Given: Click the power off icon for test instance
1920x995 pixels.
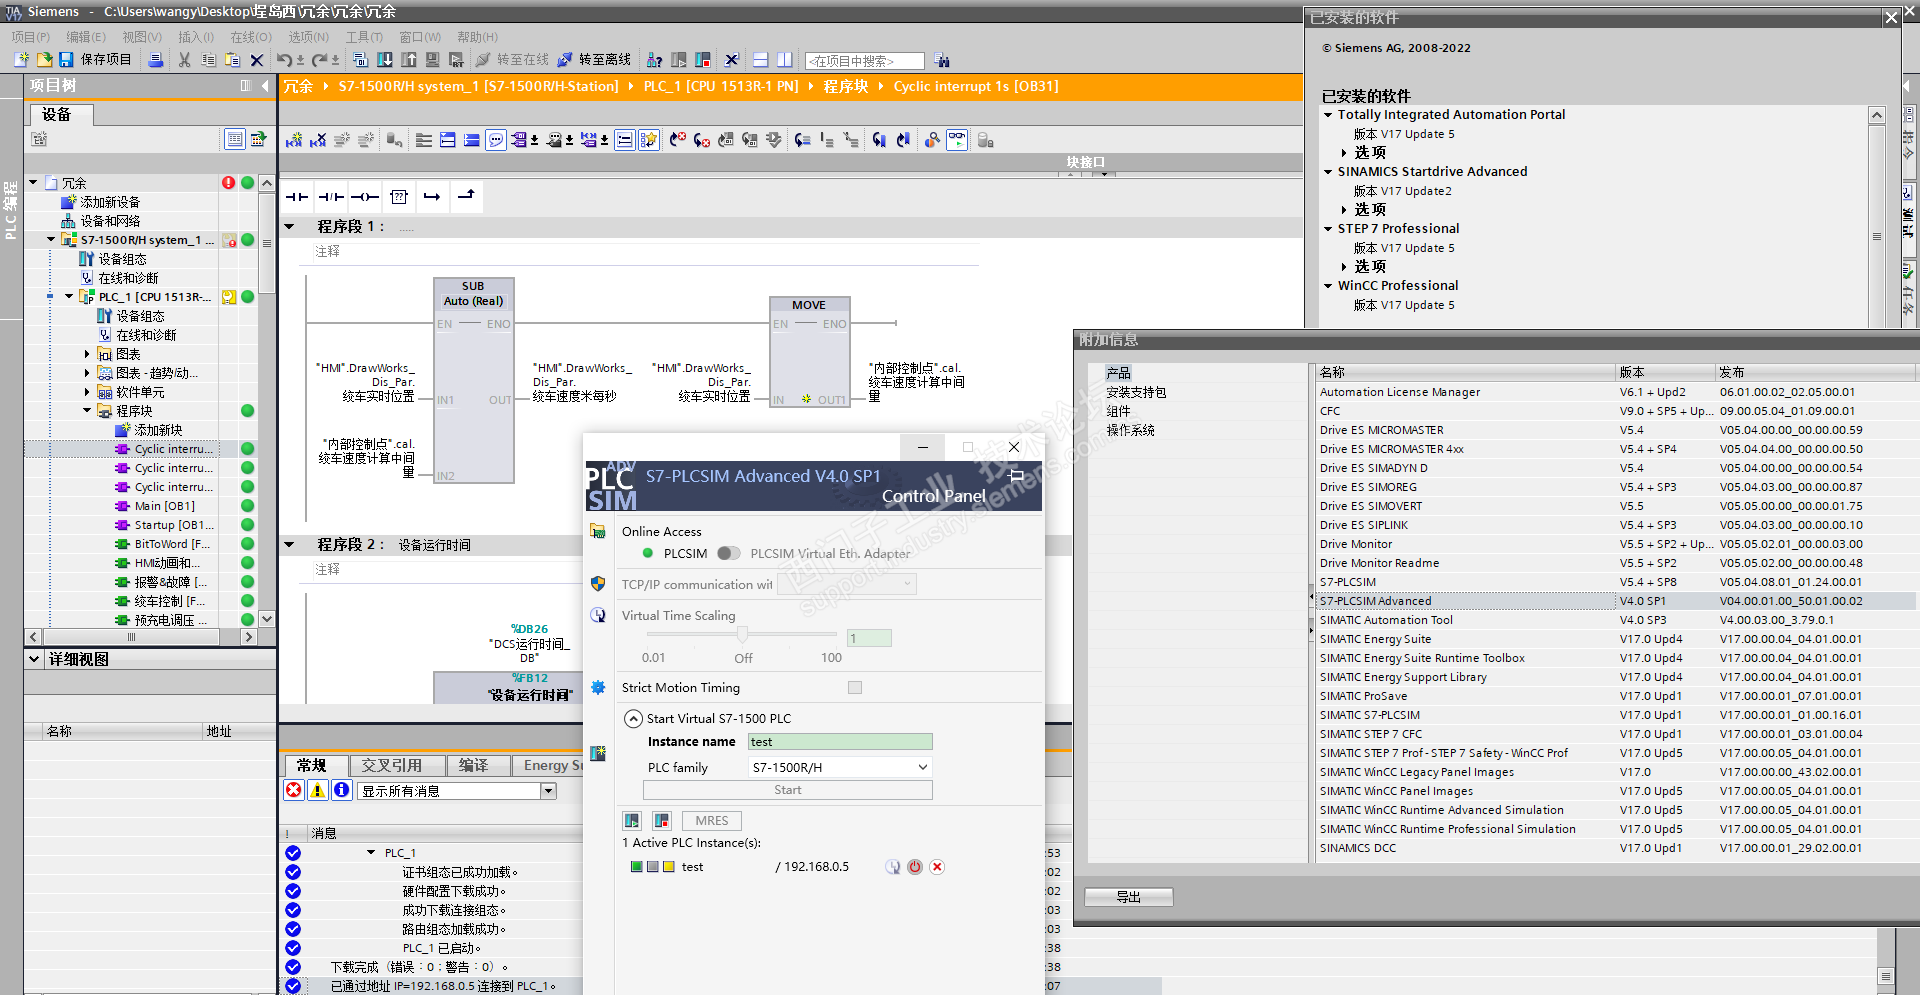Looking at the screenshot, I should (915, 867).
